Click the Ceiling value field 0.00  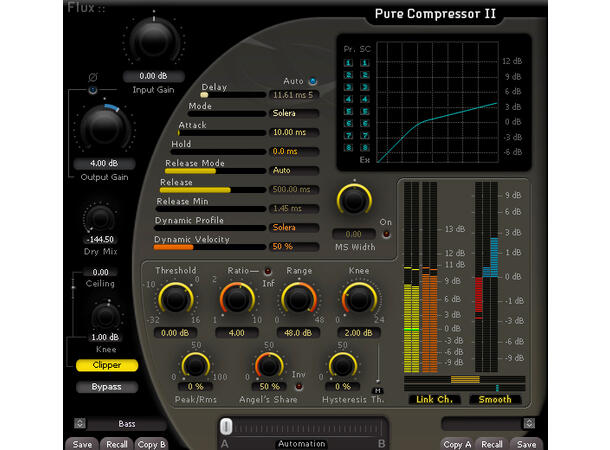(x=101, y=272)
